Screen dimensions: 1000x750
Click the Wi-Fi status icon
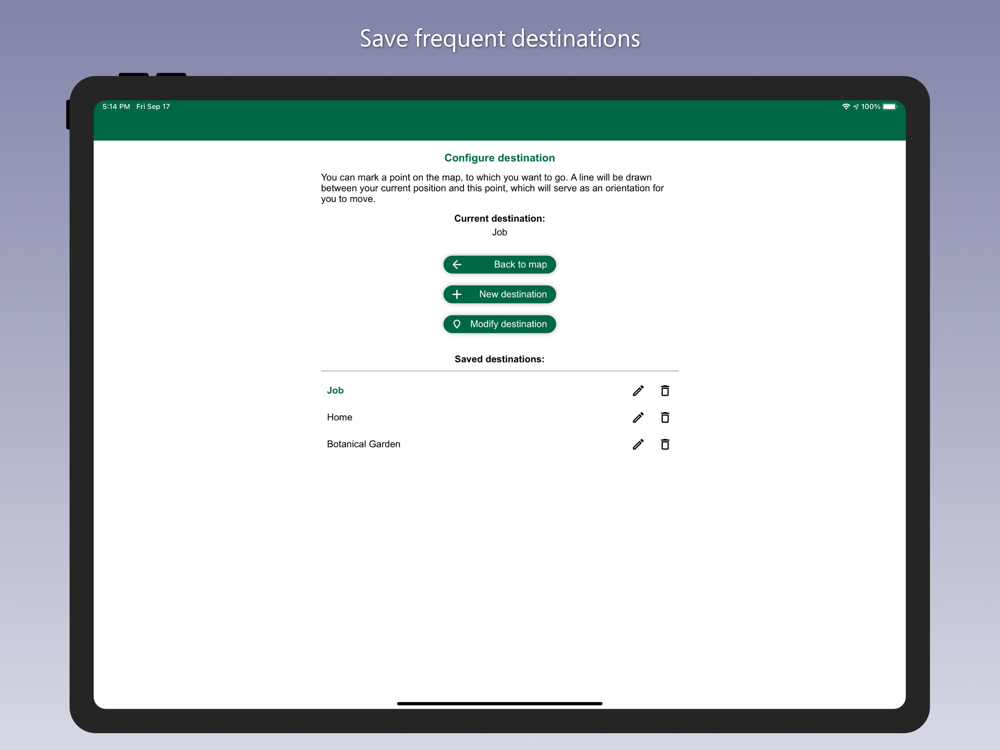pyautogui.click(x=846, y=107)
